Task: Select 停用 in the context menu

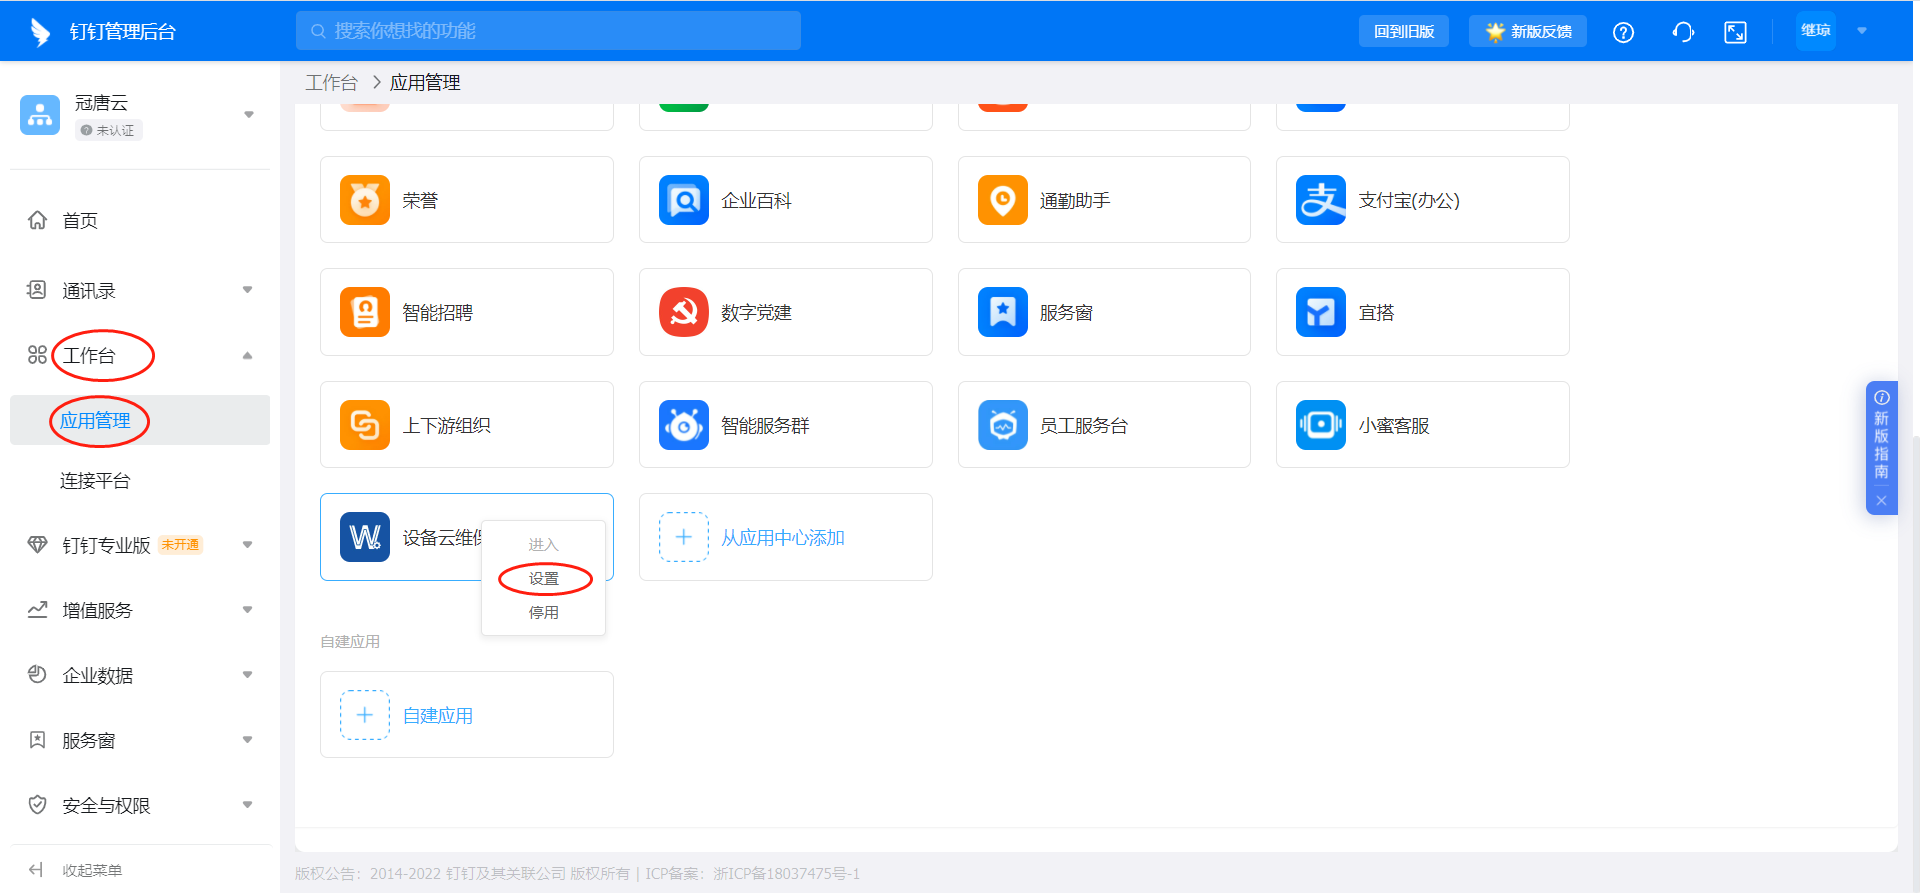Action: coord(543,613)
